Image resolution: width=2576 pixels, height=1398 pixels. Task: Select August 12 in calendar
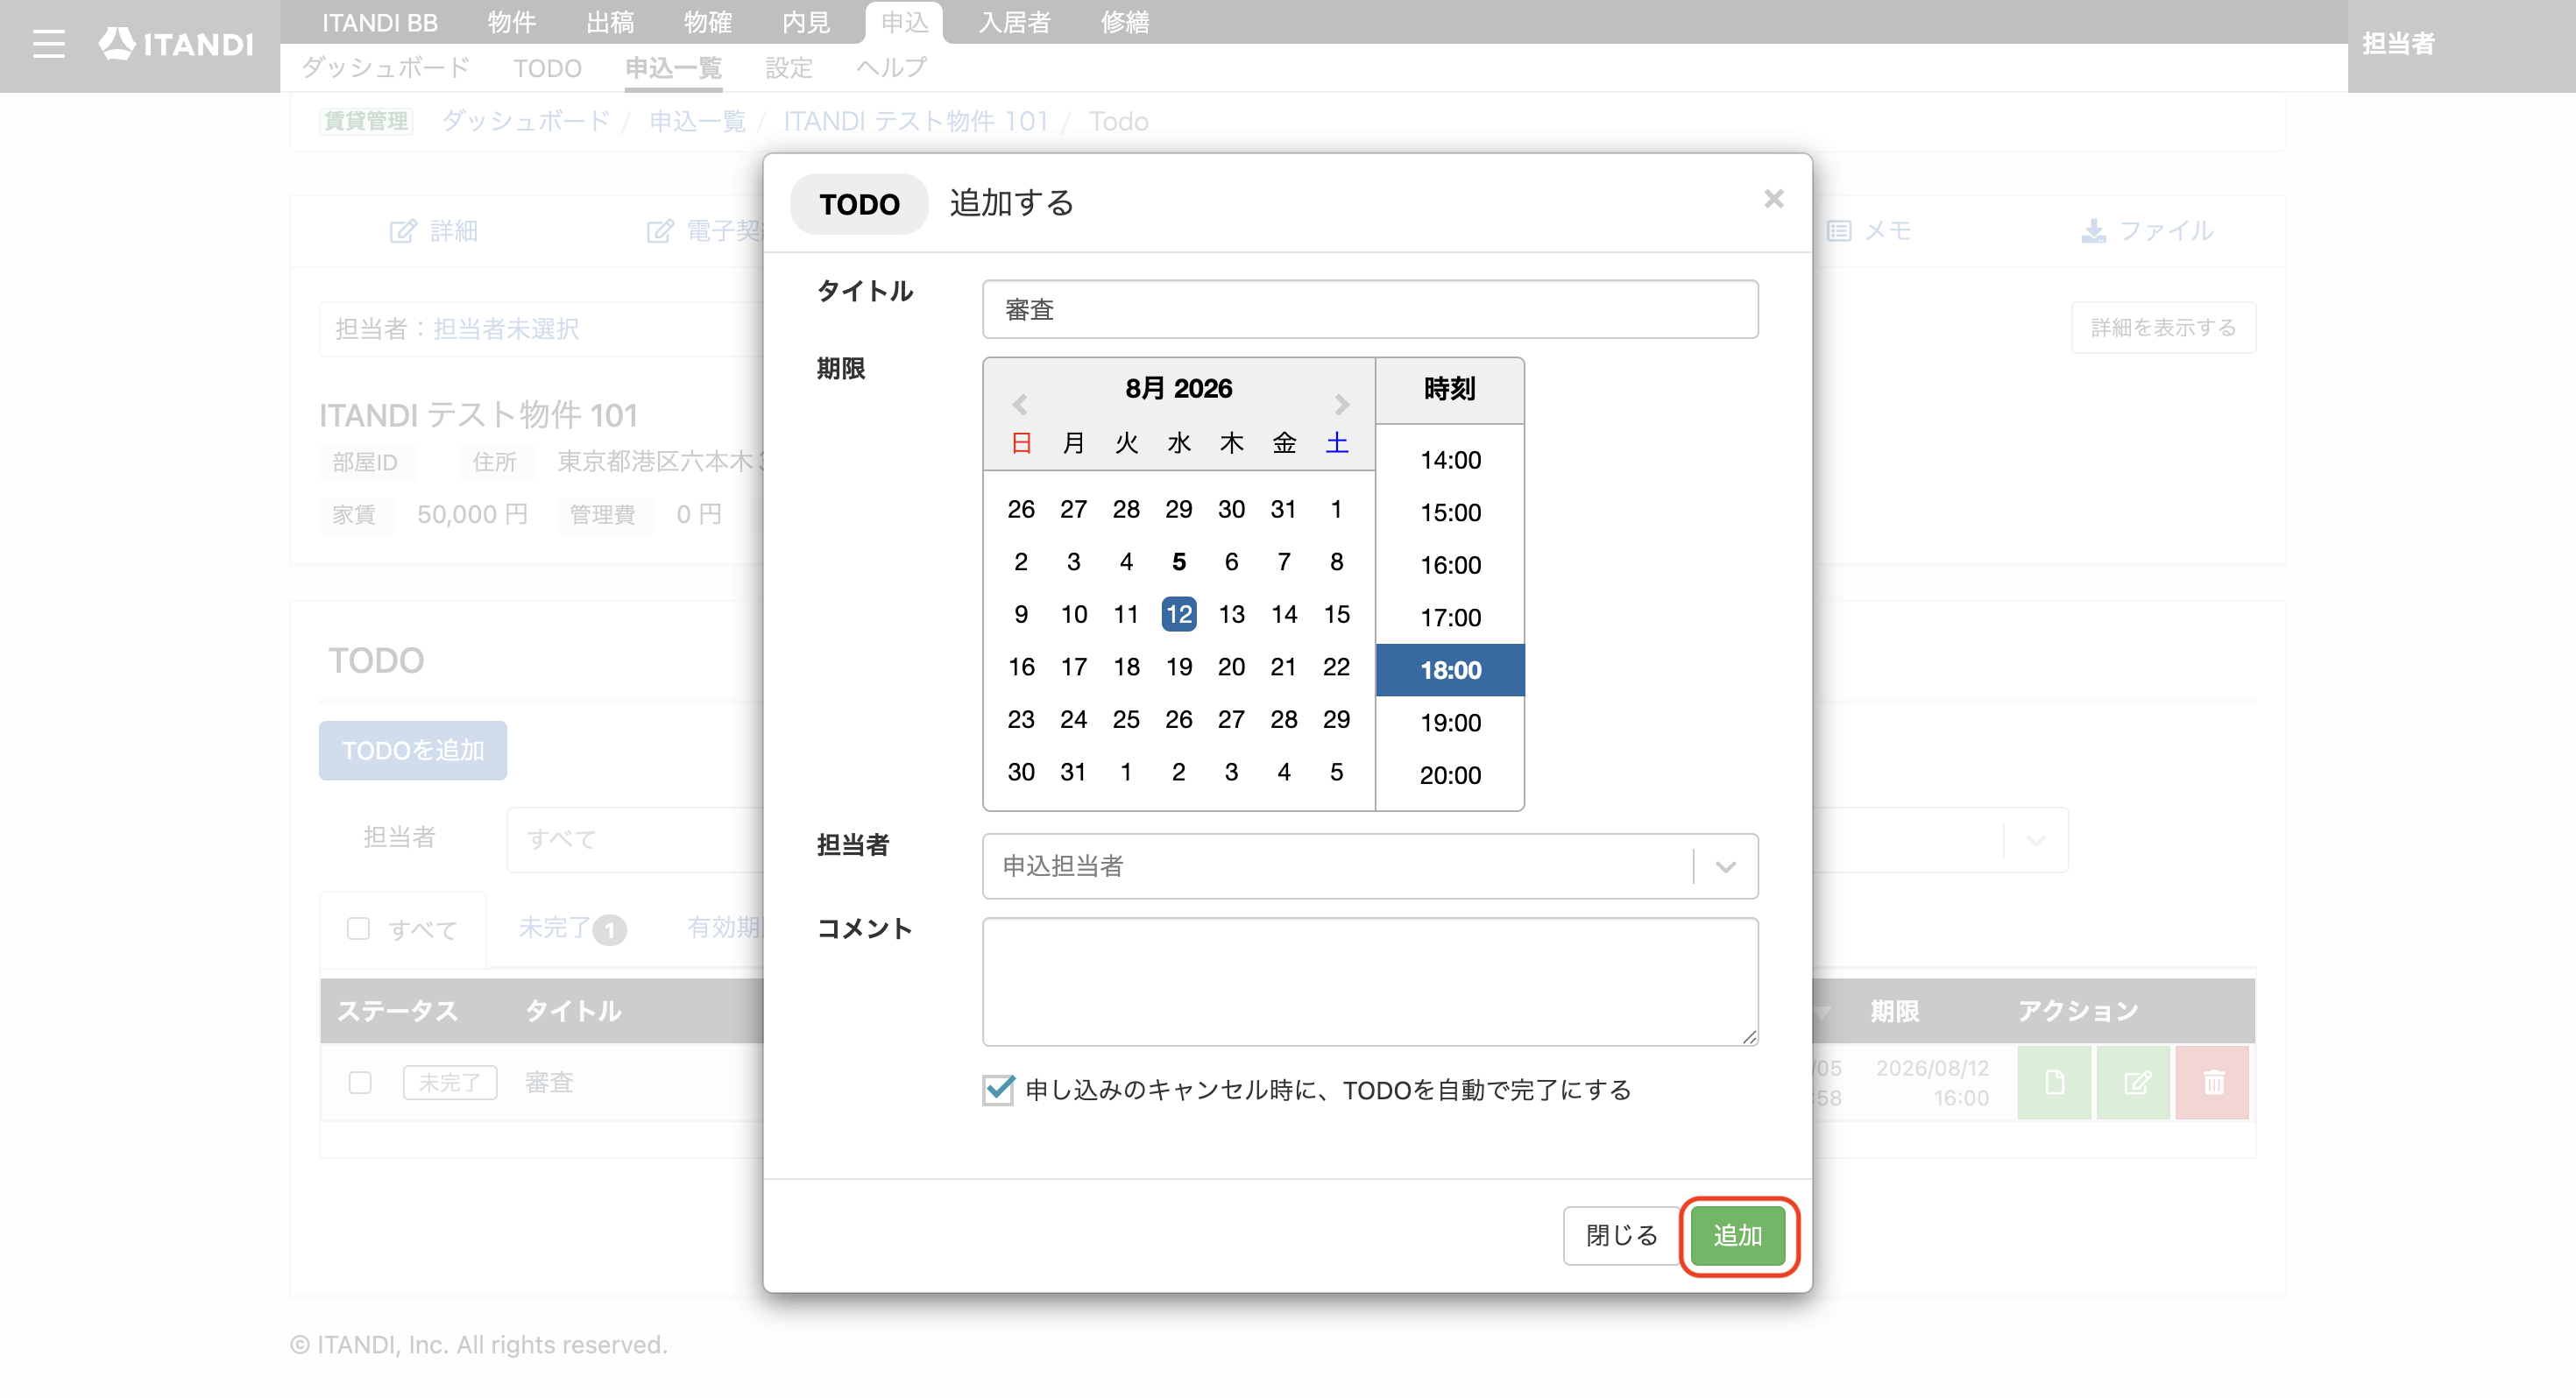click(x=1179, y=614)
